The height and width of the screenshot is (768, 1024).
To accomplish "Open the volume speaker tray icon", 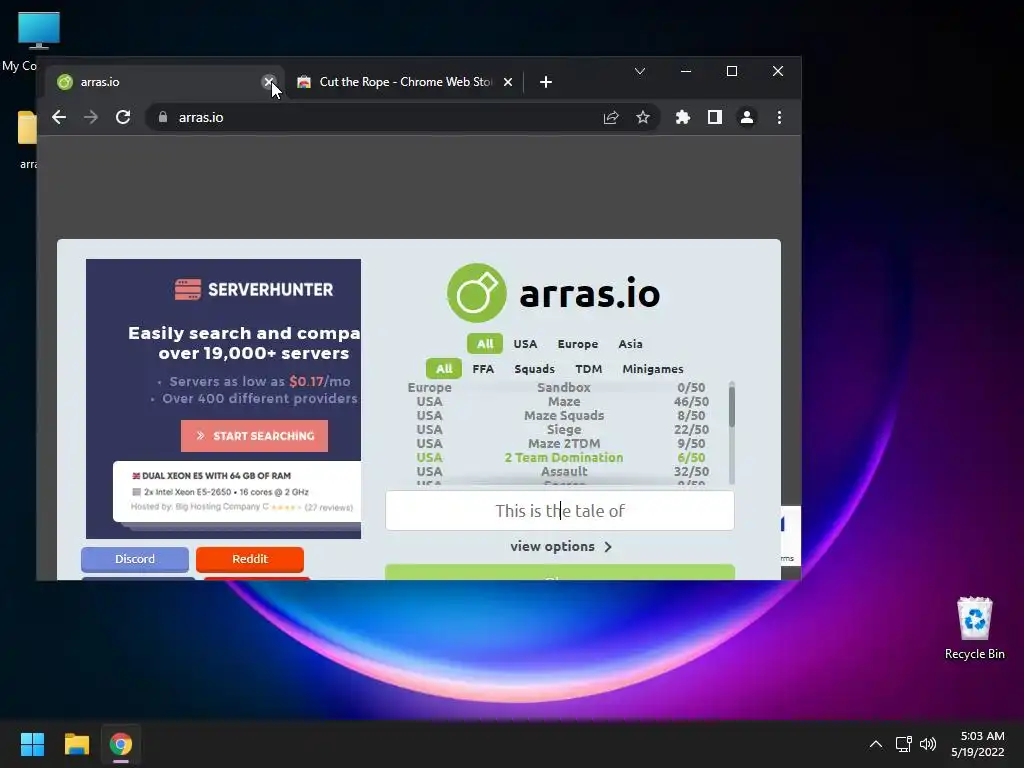I will (x=927, y=744).
